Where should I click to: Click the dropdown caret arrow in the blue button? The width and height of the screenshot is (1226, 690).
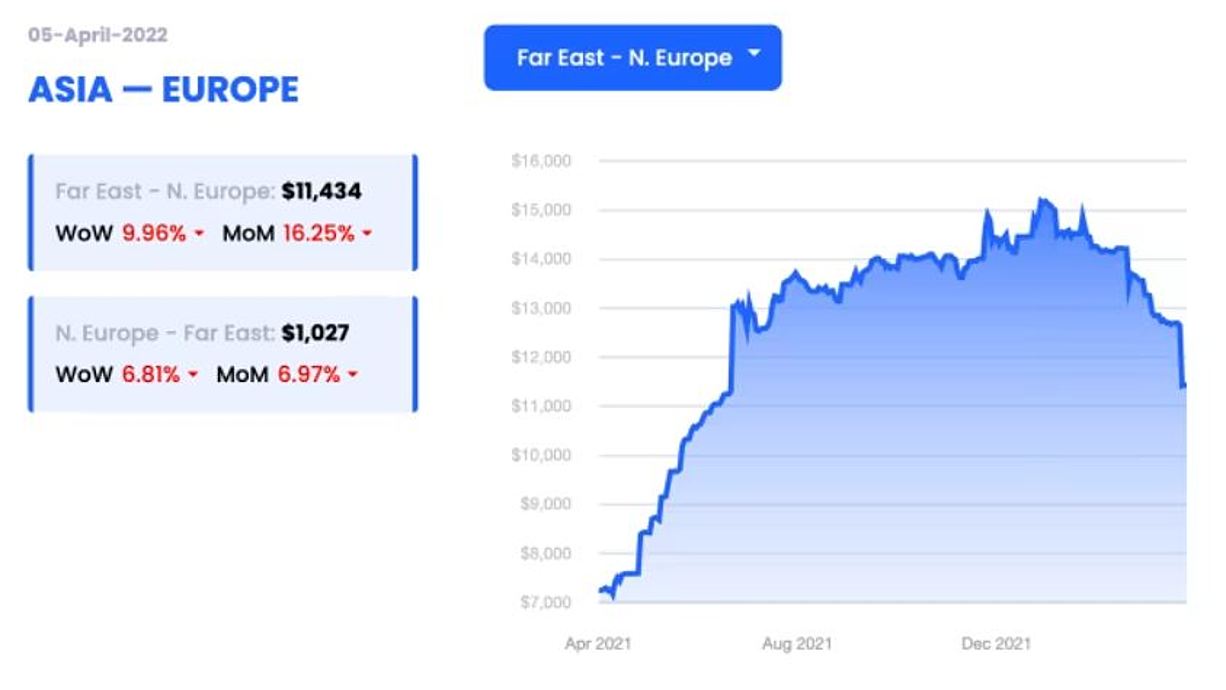click(754, 54)
